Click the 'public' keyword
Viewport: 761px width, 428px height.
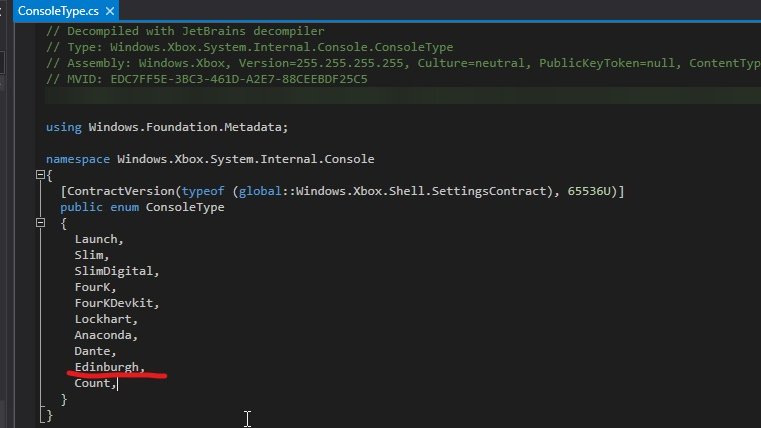(81, 207)
